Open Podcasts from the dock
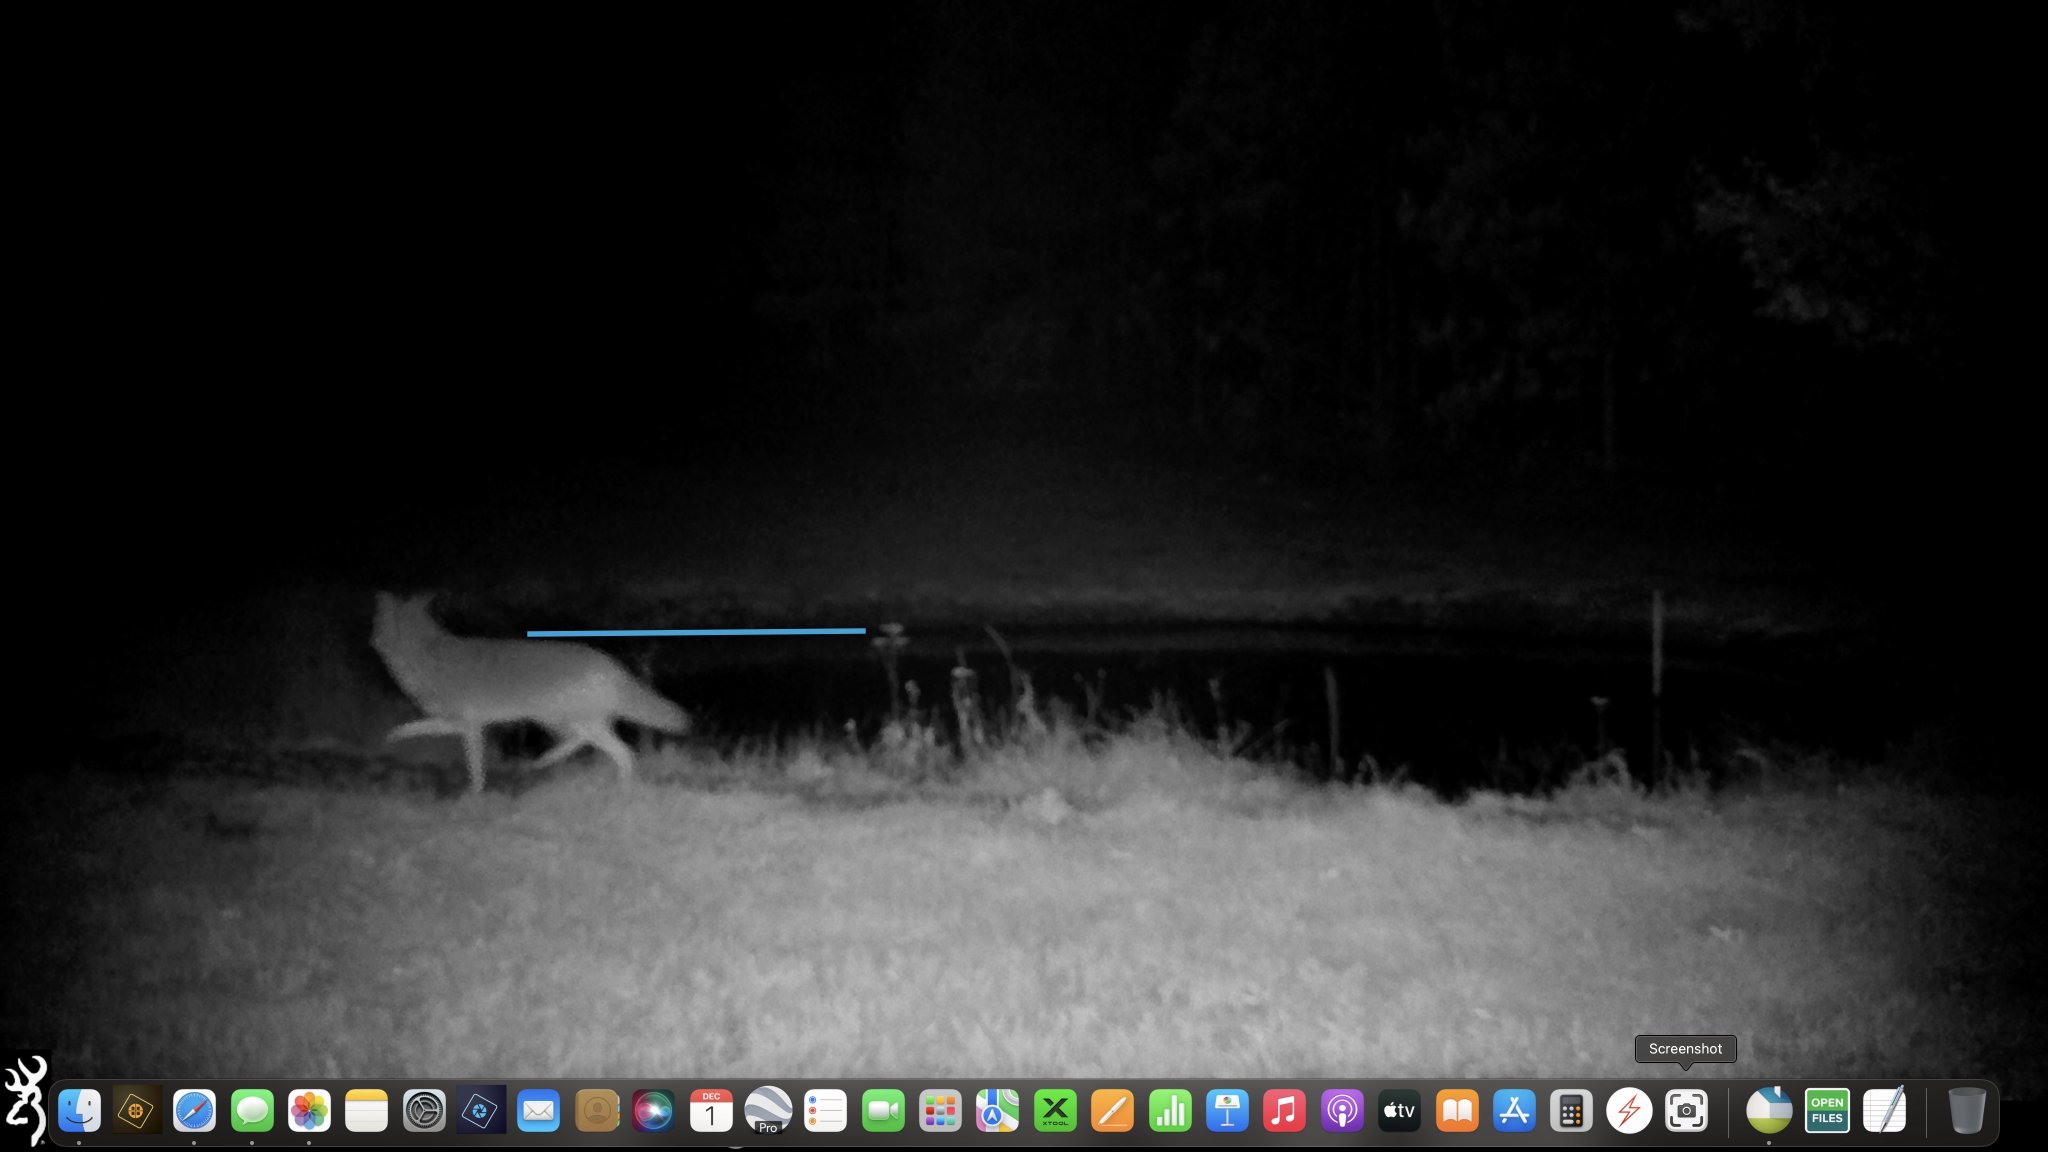The width and height of the screenshot is (2048, 1152). coord(1342,1111)
